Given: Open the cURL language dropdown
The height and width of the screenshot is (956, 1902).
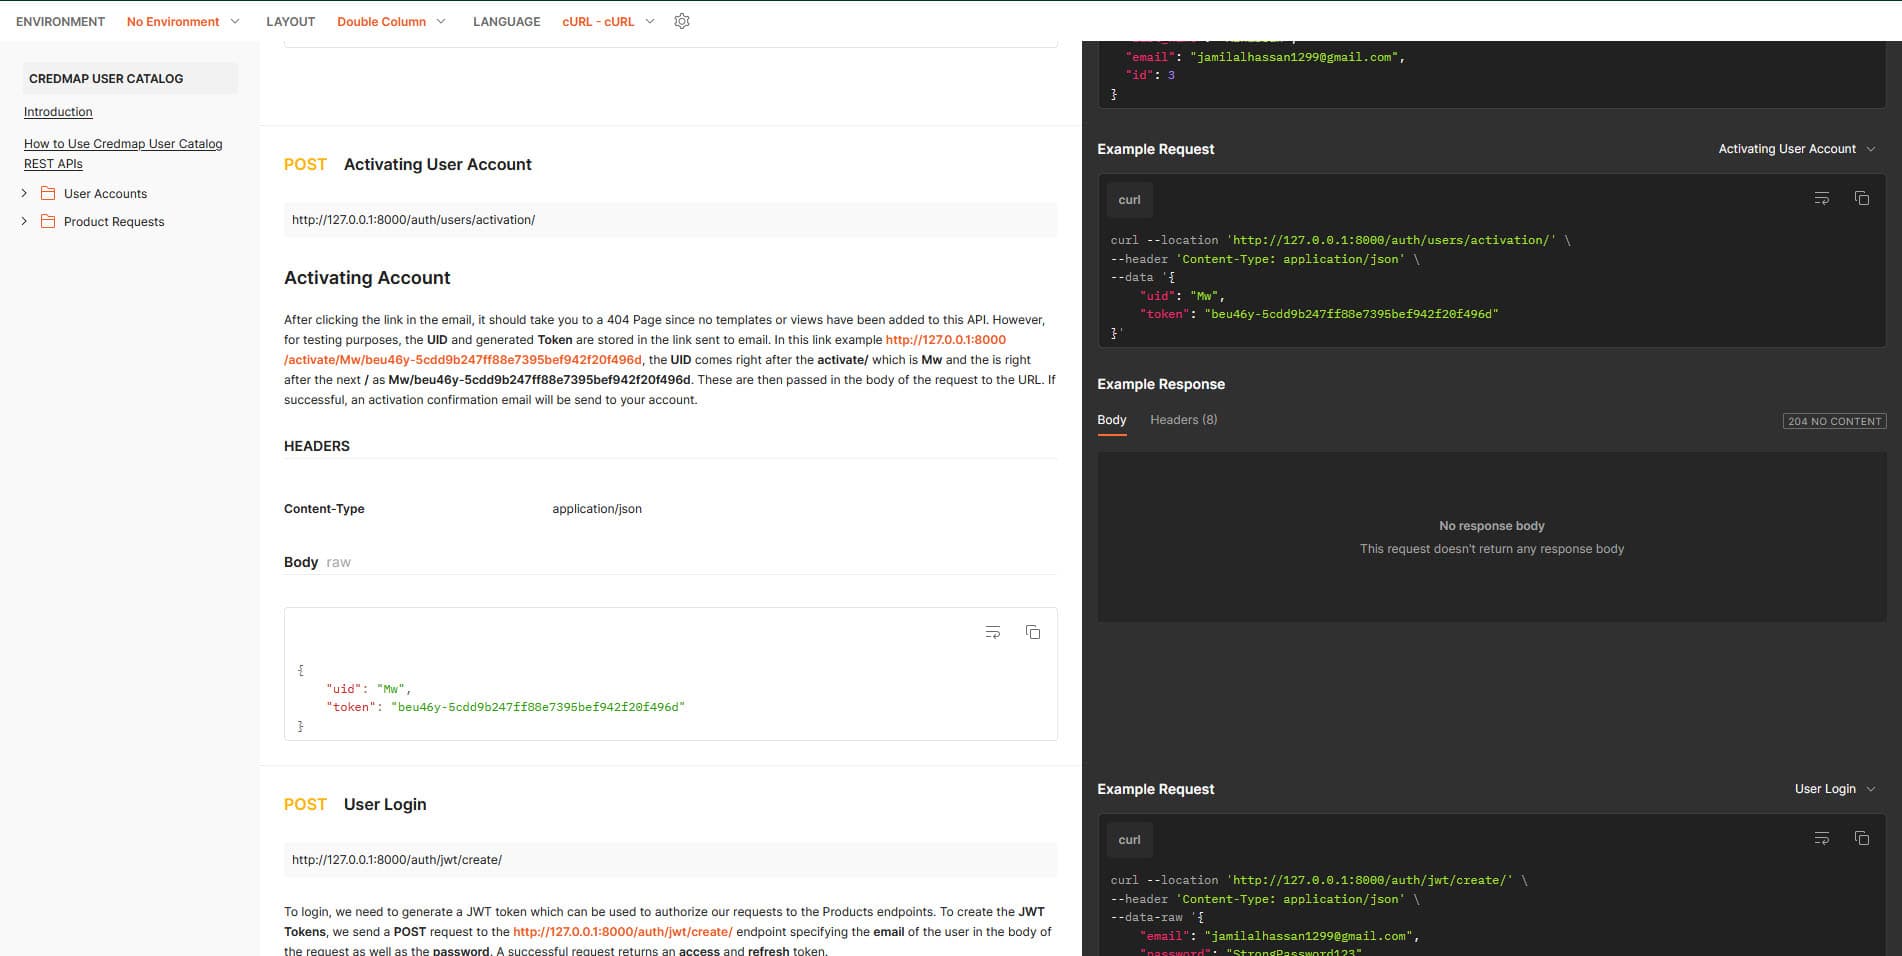Looking at the screenshot, I should pos(608,21).
